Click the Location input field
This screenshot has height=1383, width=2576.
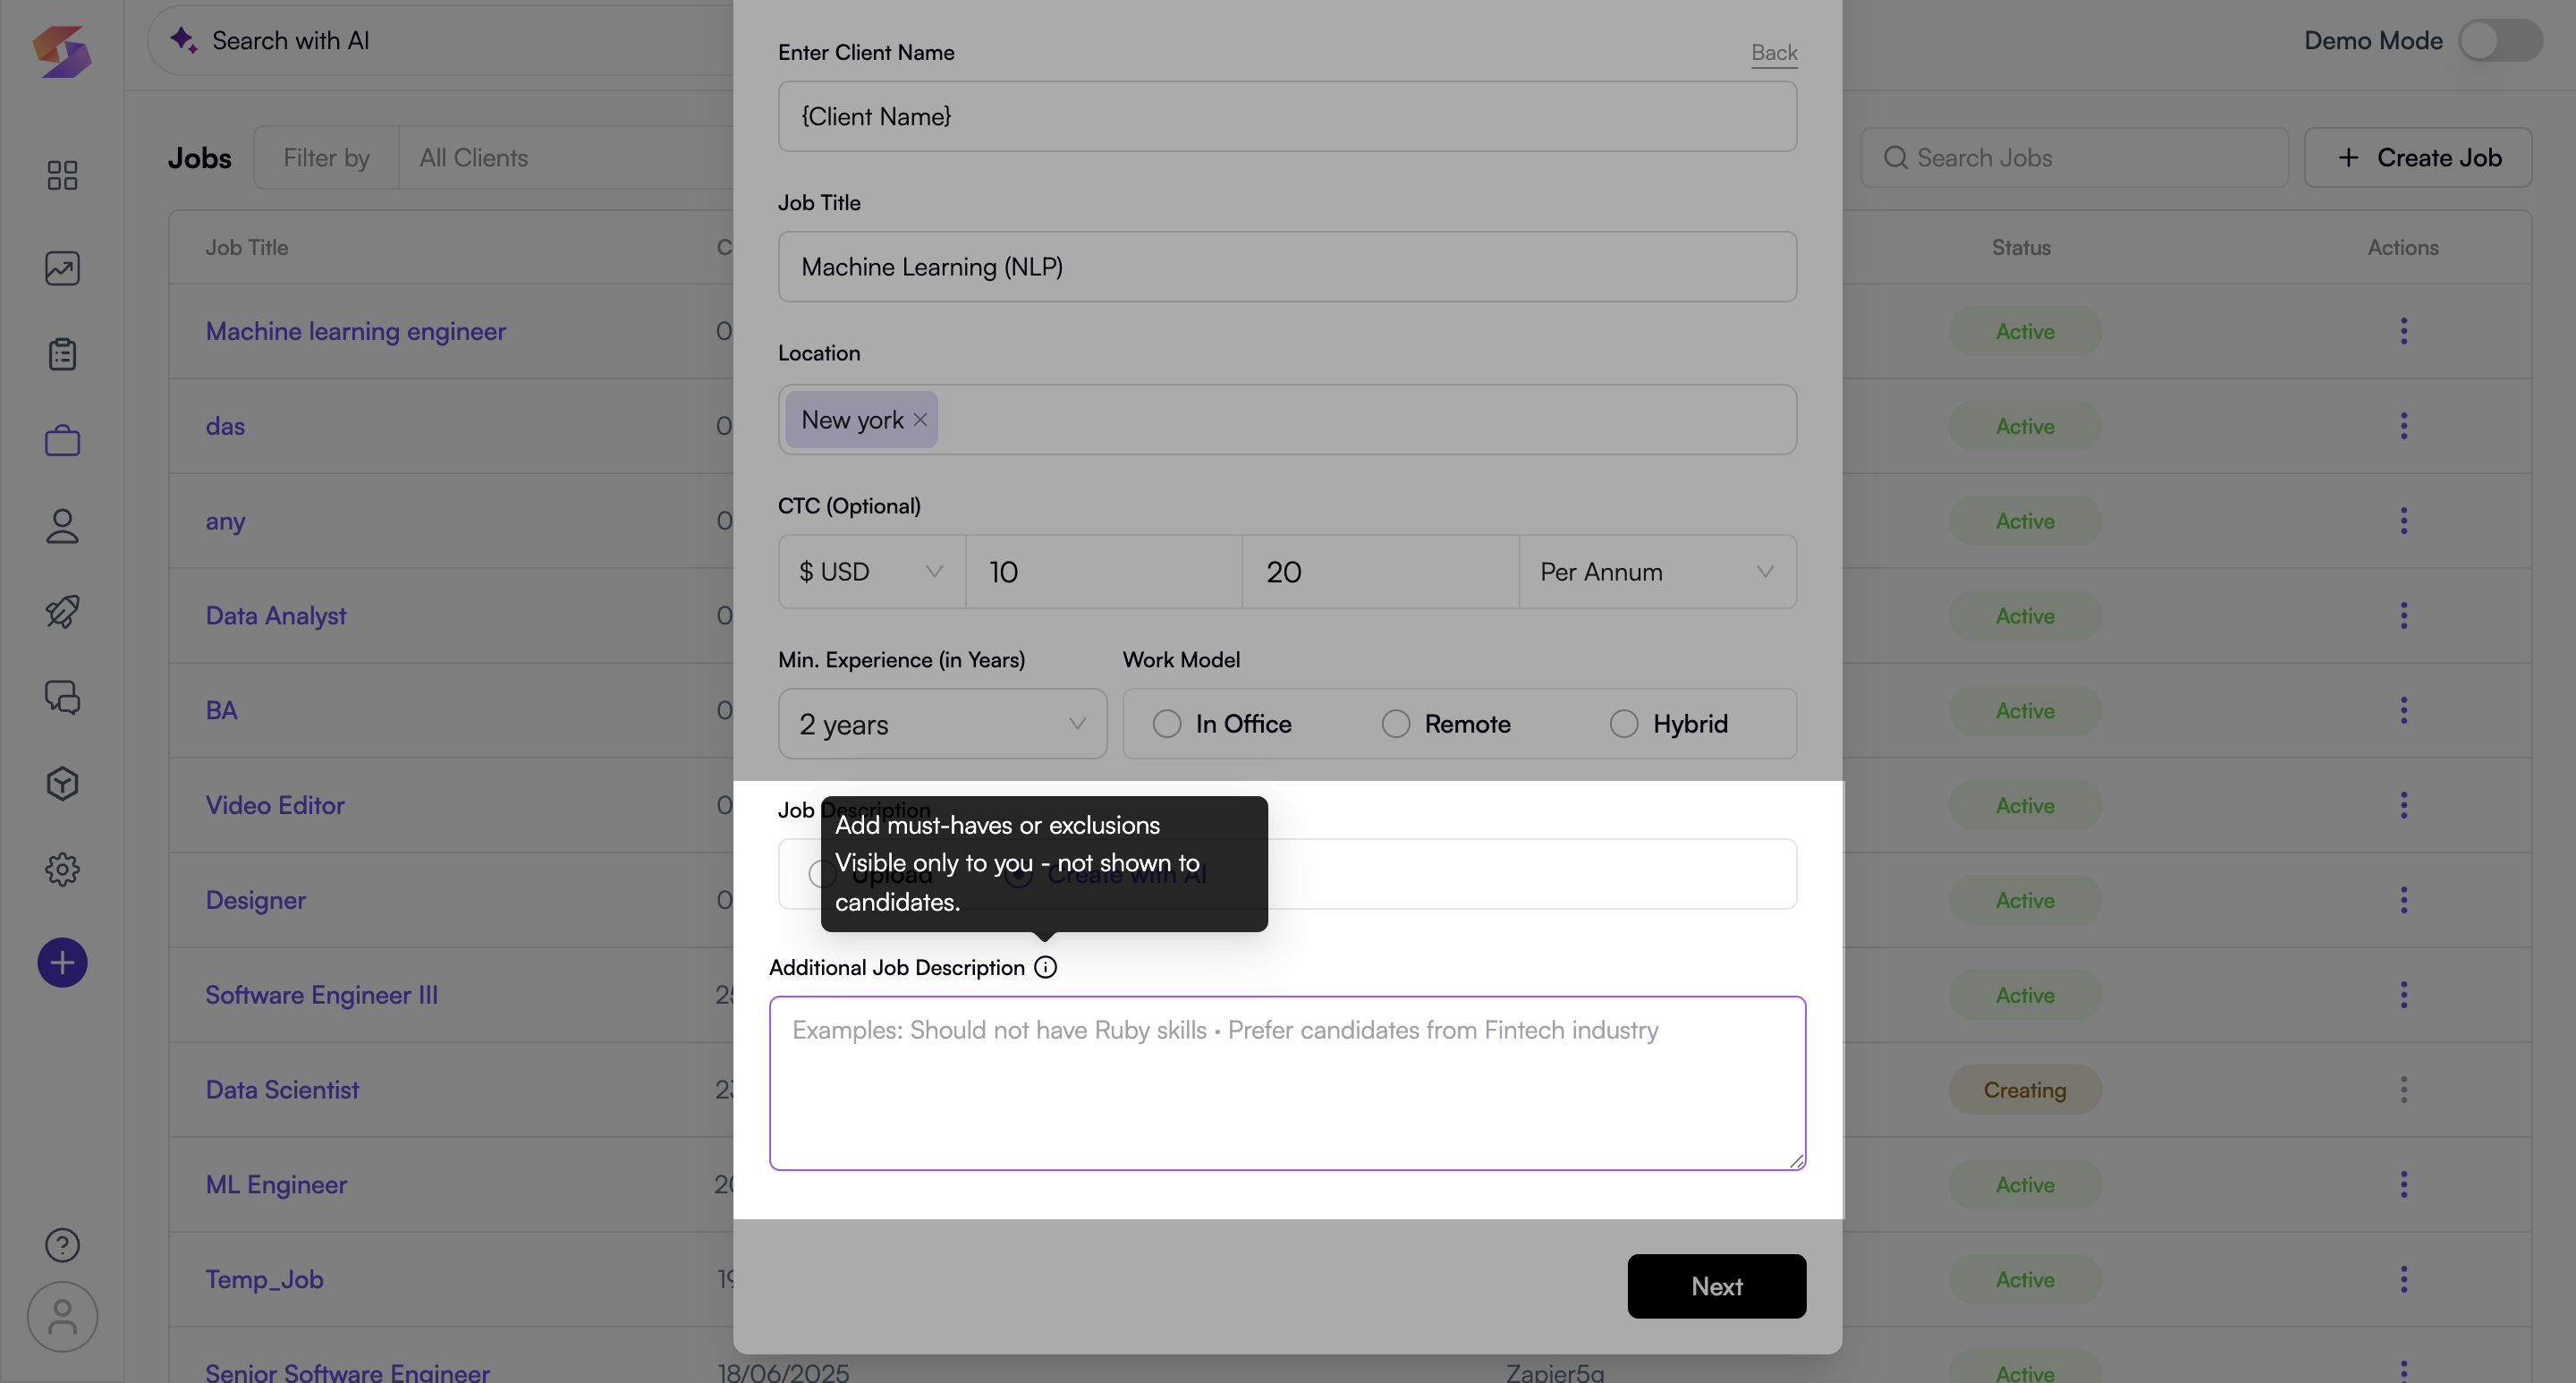[x=1287, y=420]
